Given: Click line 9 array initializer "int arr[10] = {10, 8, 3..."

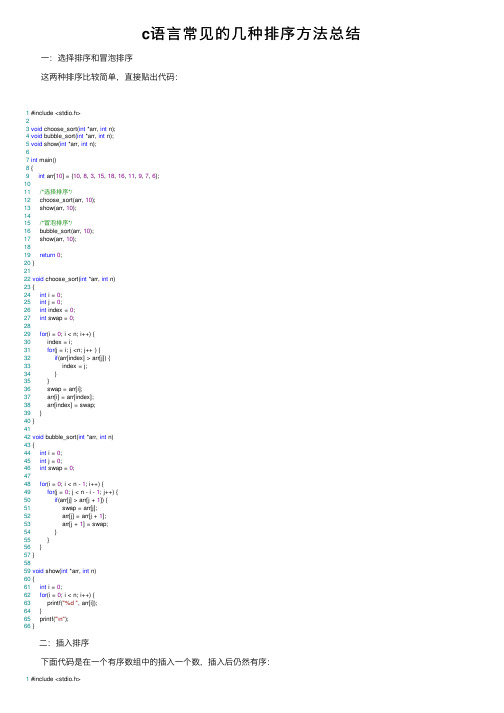Looking at the screenshot, I should 99,176.
